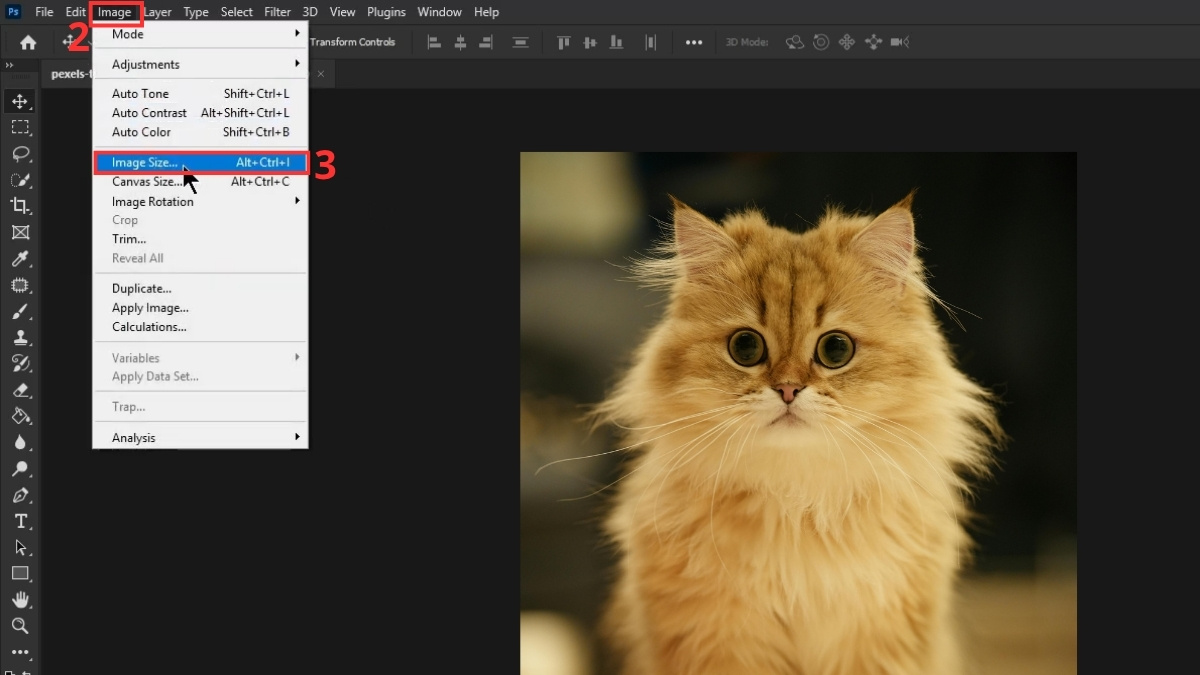Click the 3D zoom video camera icon

pos(899,42)
